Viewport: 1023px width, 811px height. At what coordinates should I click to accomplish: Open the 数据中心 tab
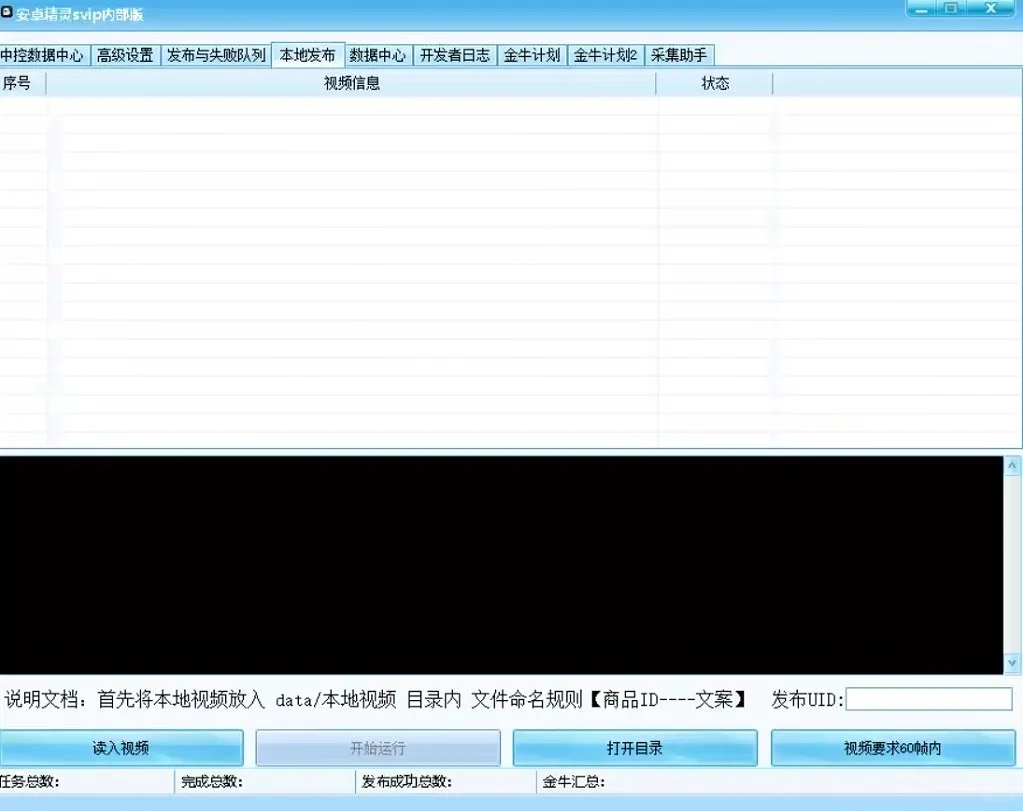tap(378, 55)
